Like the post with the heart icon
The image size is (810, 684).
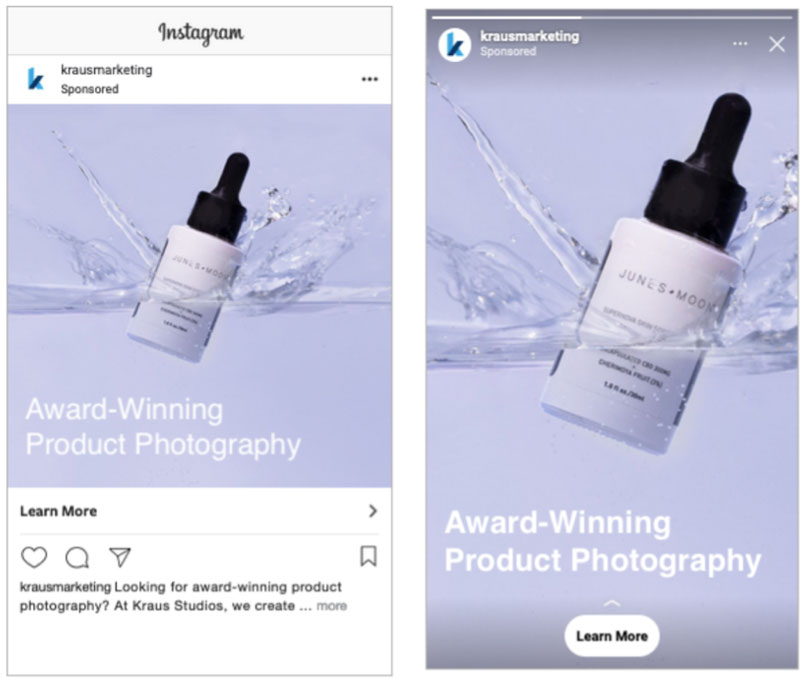click(x=34, y=557)
